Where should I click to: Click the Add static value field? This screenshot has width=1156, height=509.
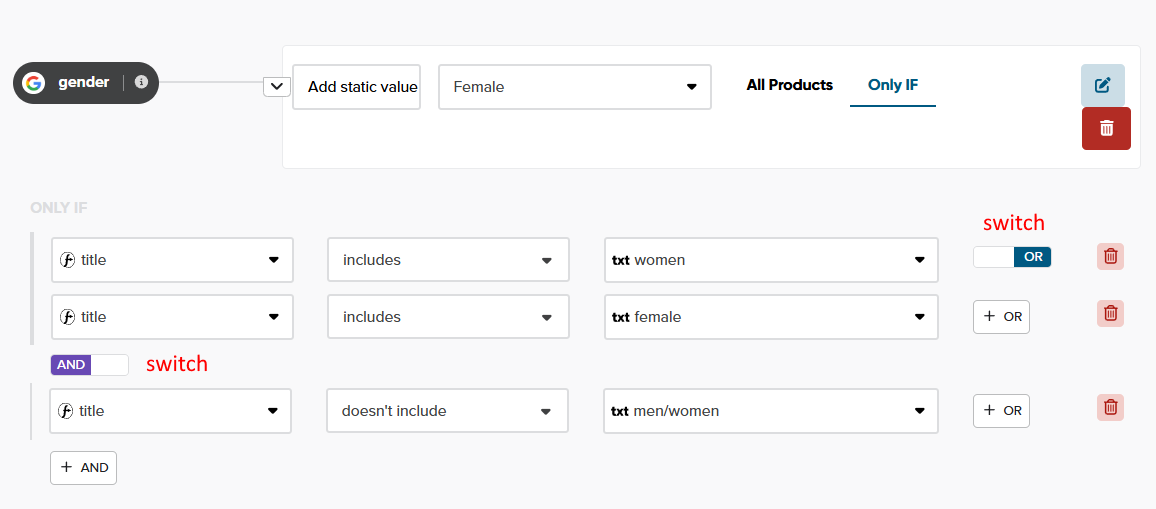point(357,87)
